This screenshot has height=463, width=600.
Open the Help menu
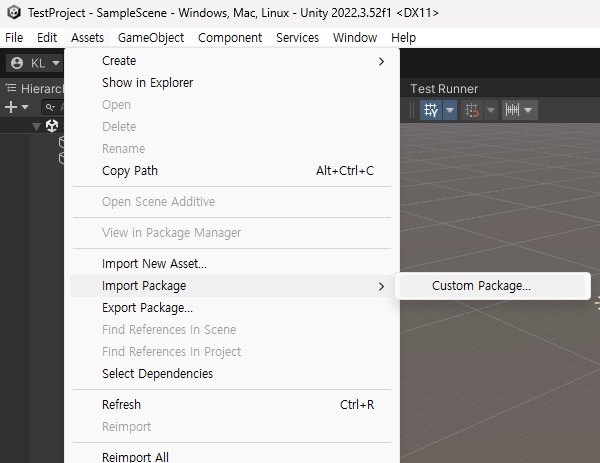pyautogui.click(x=403, y=37)
